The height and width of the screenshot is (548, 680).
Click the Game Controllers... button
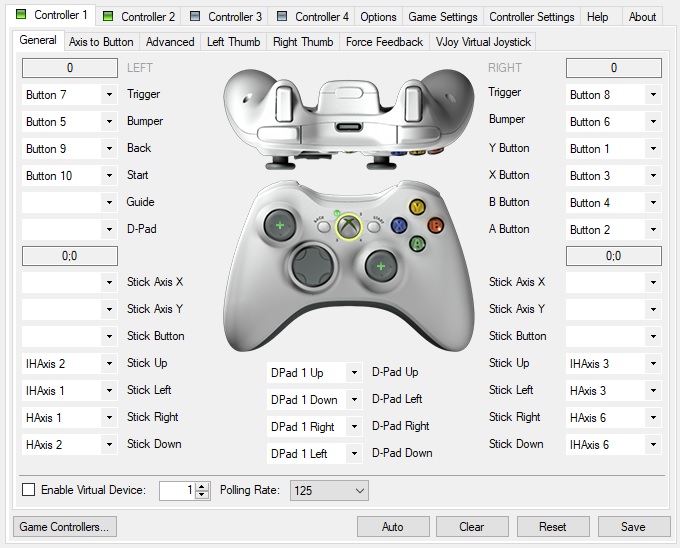pyautogui.click(x=65, y=526)
